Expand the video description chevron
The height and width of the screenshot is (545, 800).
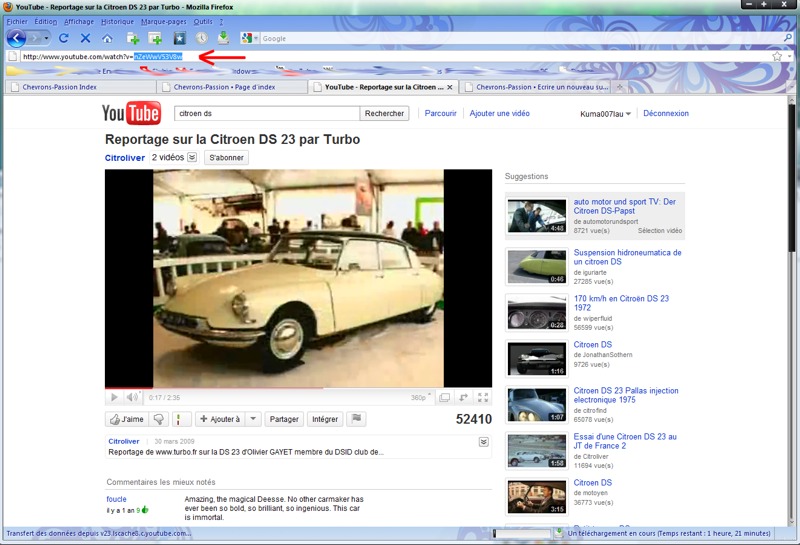pyautogui.click(x=484, y=442)
